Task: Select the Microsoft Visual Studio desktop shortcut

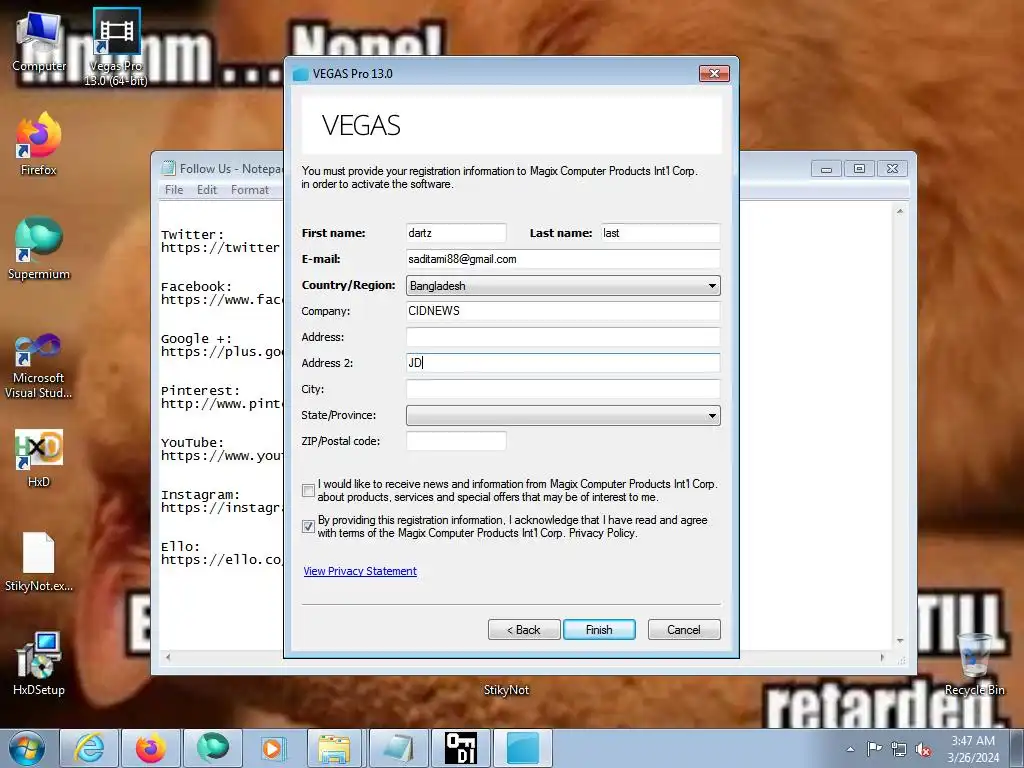Action: click(39, 366)
